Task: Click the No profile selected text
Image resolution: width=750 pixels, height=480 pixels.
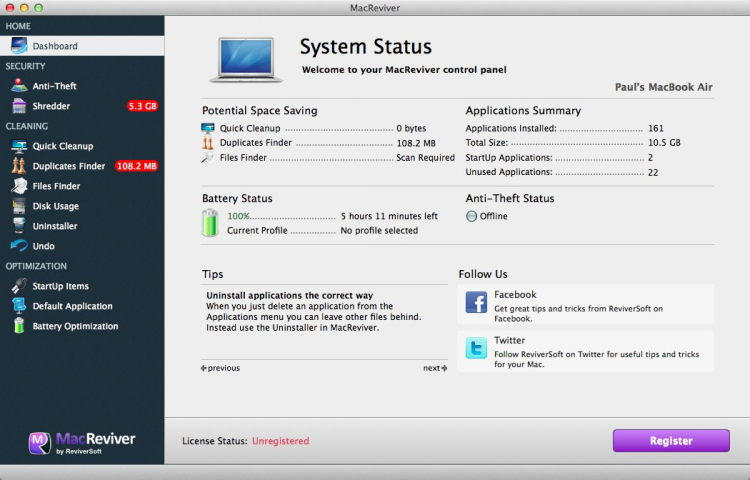Action: [x=379, y=230]
